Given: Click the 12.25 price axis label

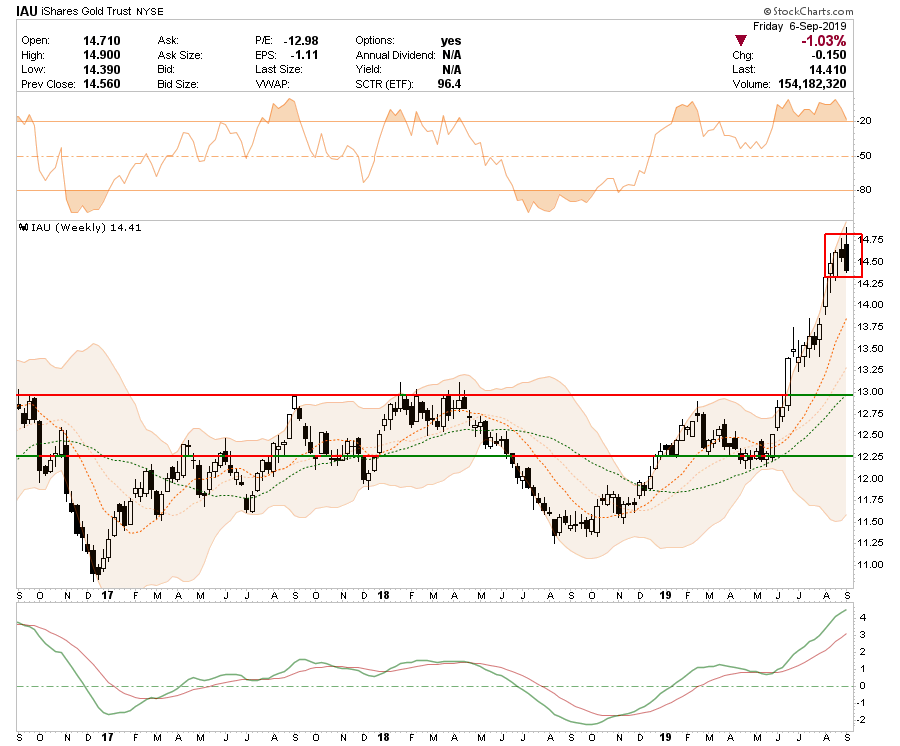Looking at the screenshot, I should [x=870, y=456].
